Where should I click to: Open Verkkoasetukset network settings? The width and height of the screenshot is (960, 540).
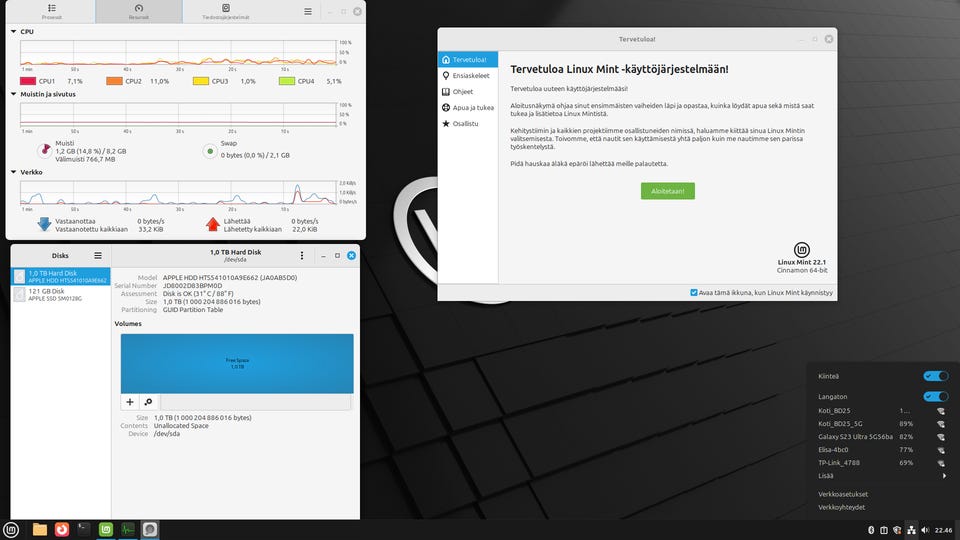click(842, 494)
